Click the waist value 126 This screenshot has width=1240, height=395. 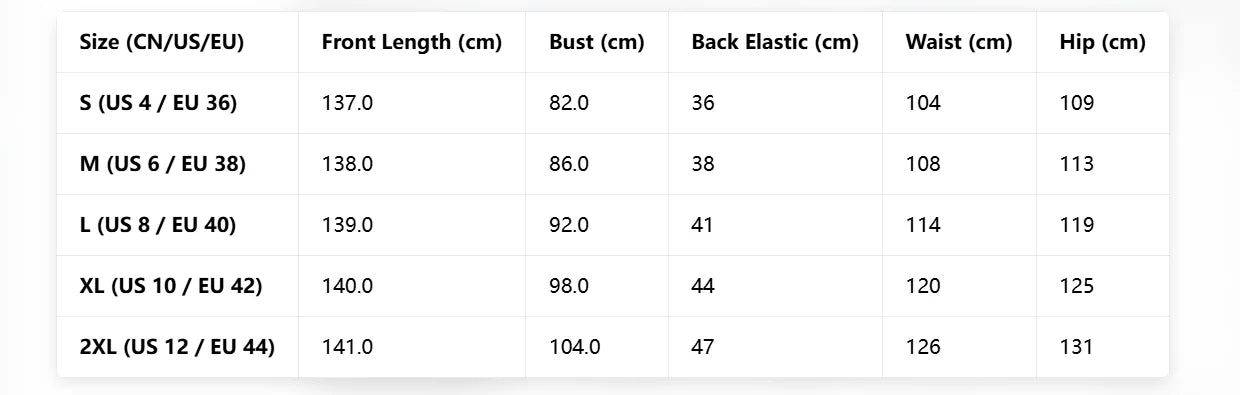pos(923,347)
